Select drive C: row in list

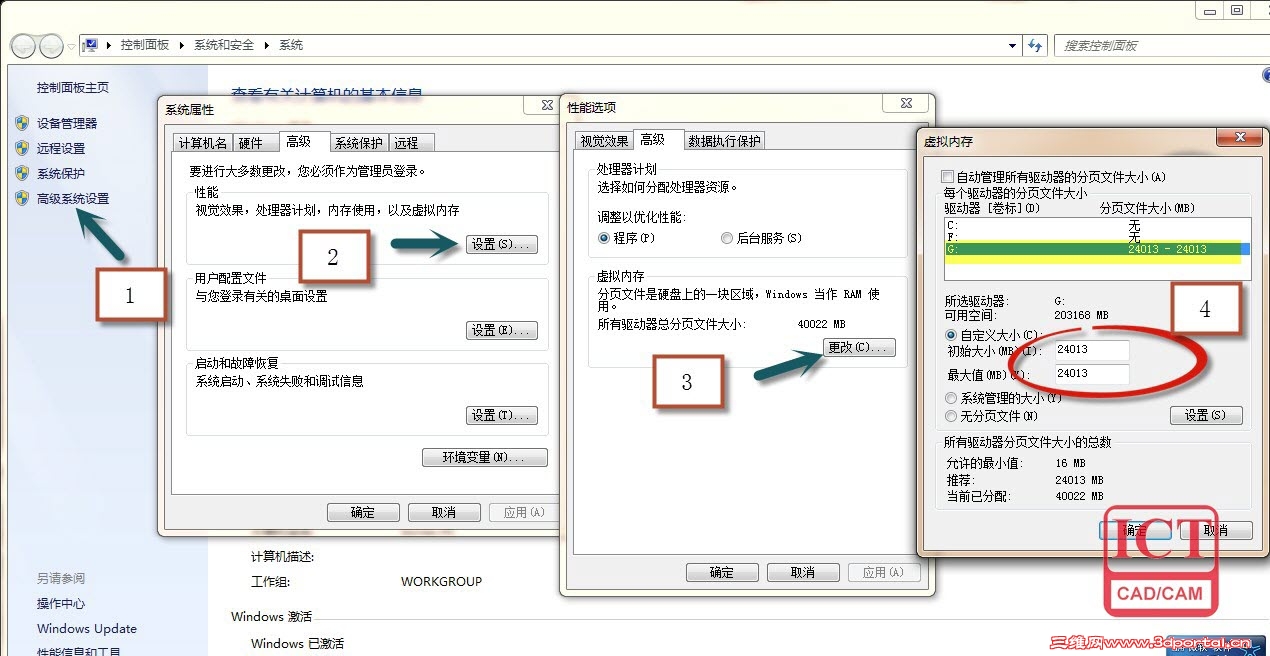click(1097, 226)
